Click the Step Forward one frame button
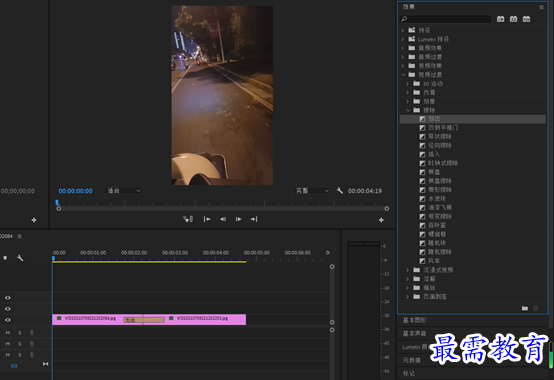The width and height of the screenshot is (554, 380). coord(238,219)
